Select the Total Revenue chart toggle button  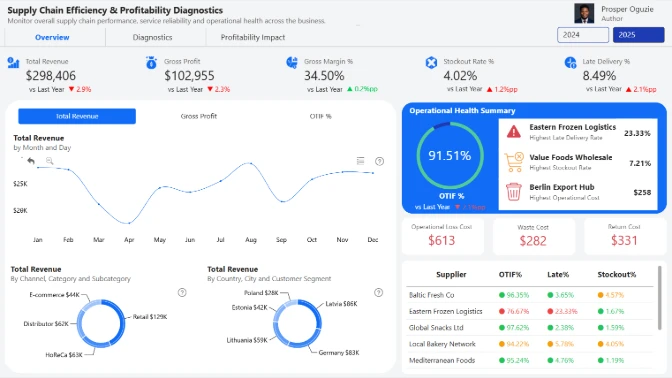coord(77,116)
